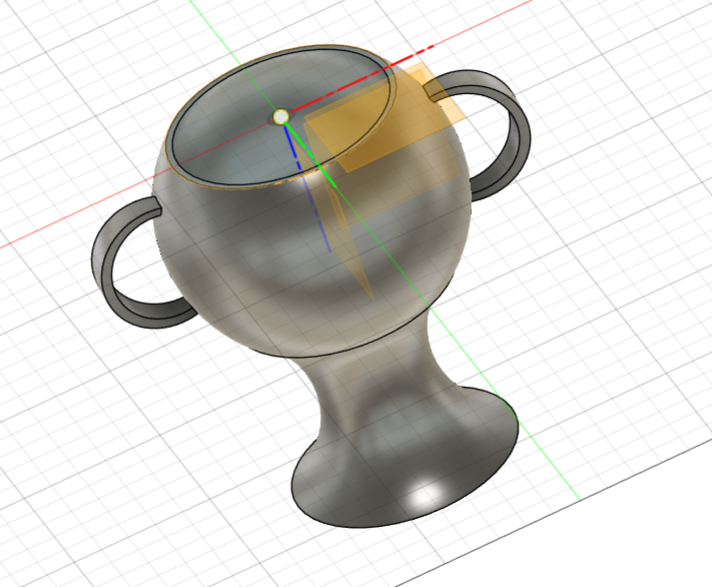This screenshot has height=587, width=712.
Task: Select the bottom outline edge of the base
Action: 380,524
